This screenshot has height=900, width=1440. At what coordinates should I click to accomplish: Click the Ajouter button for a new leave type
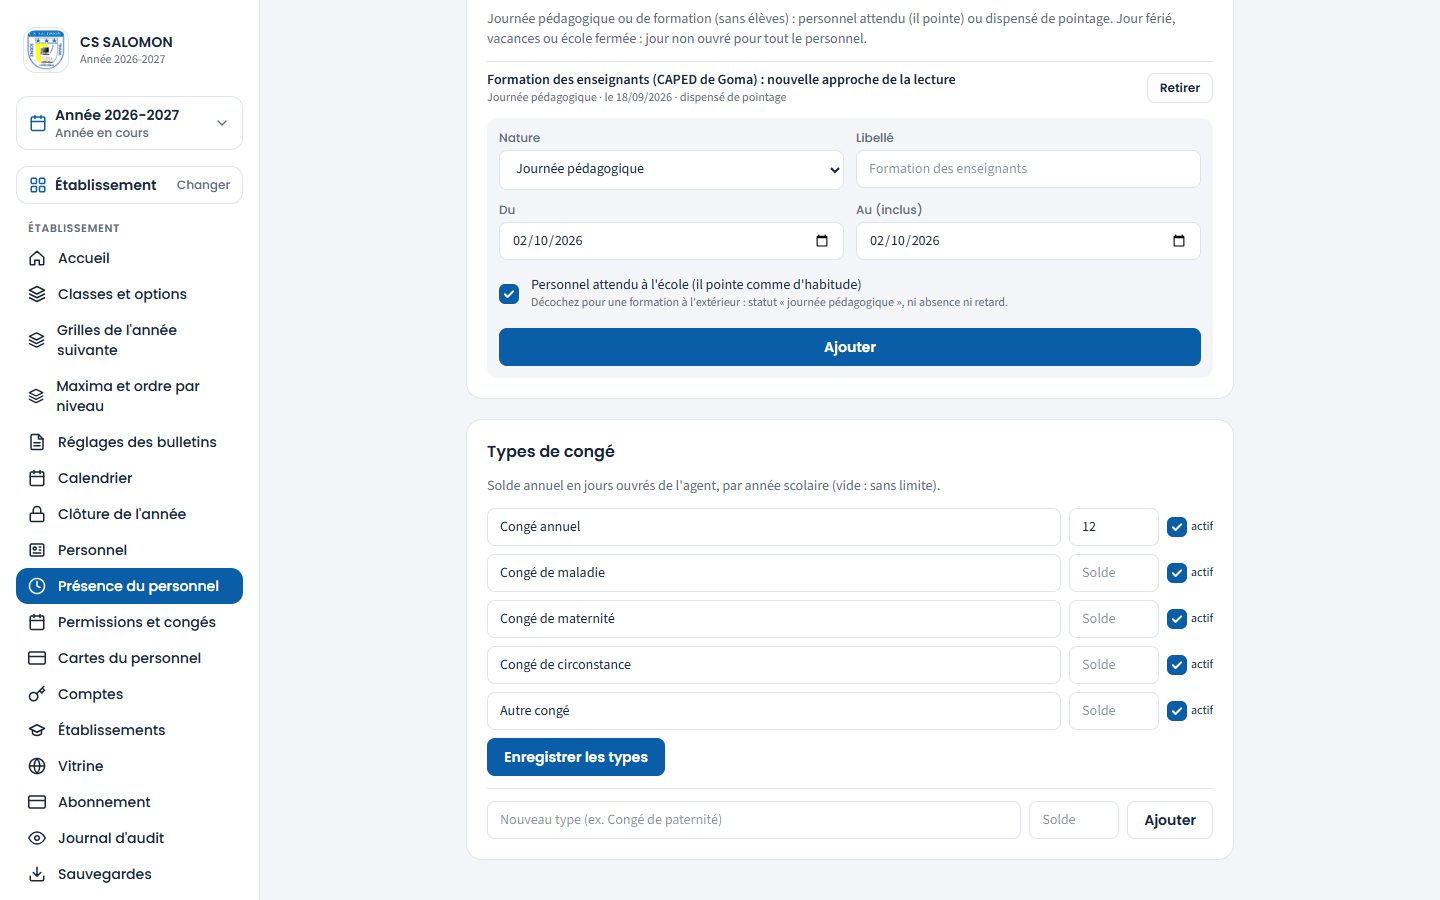(1170, 820)
